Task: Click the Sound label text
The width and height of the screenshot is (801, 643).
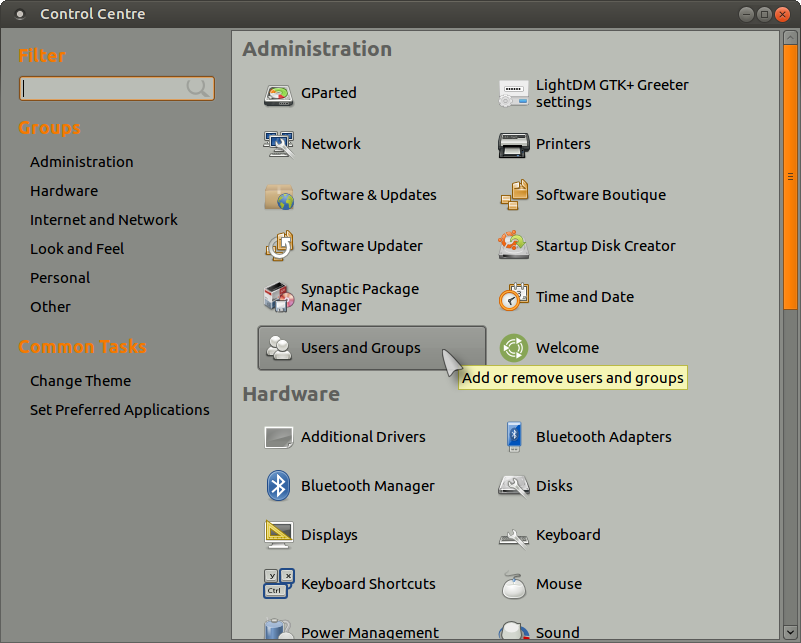Action: click(x=558, y=633)
